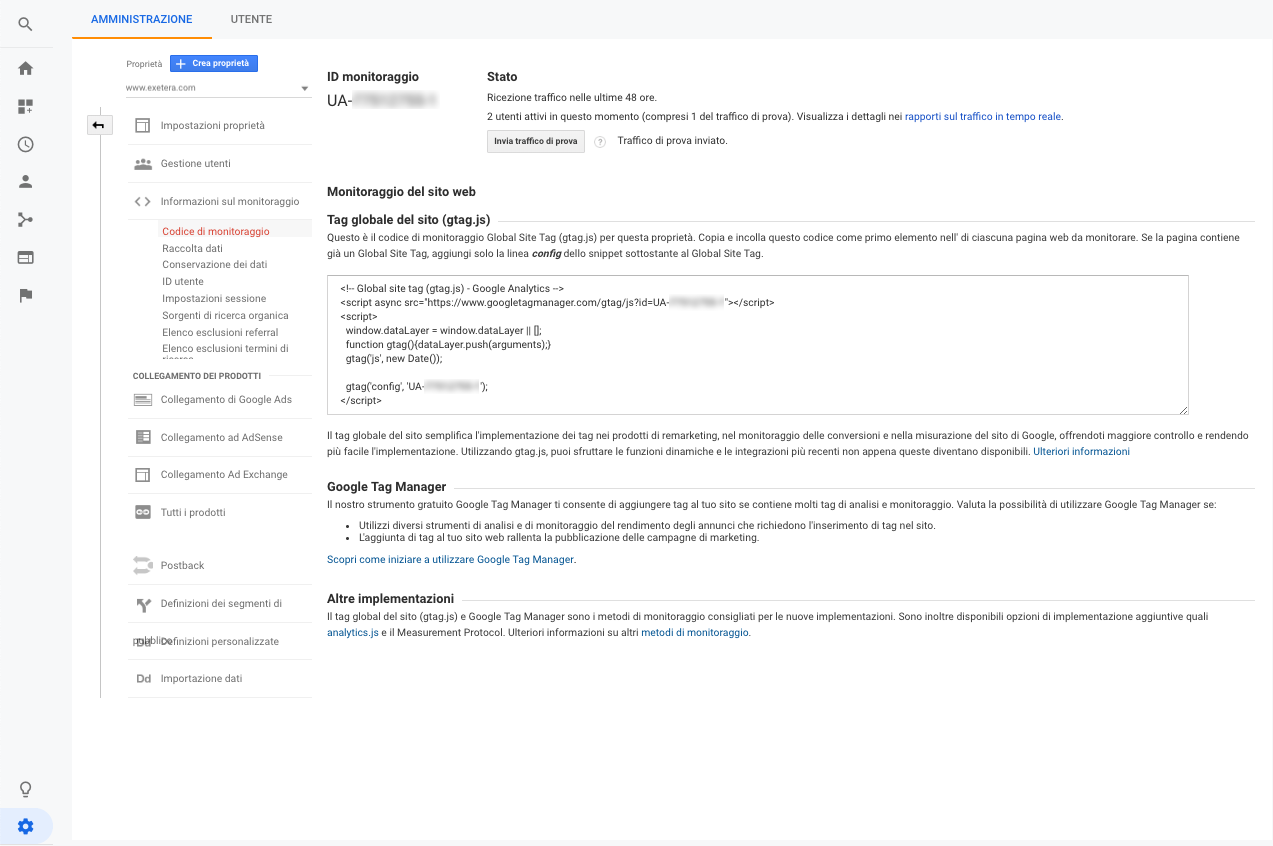Grab the code box resize handle corner
Image resolution: width=1273 pixels, height=846 pixels.
point(1183,409)
